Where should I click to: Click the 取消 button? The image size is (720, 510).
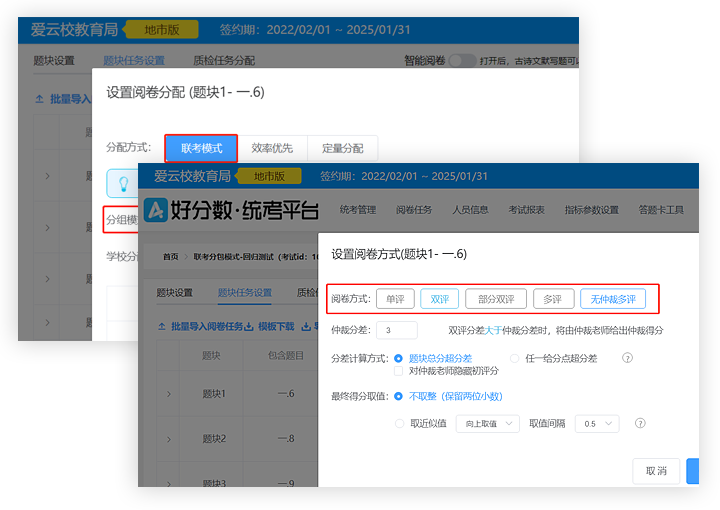coord(656,471)
